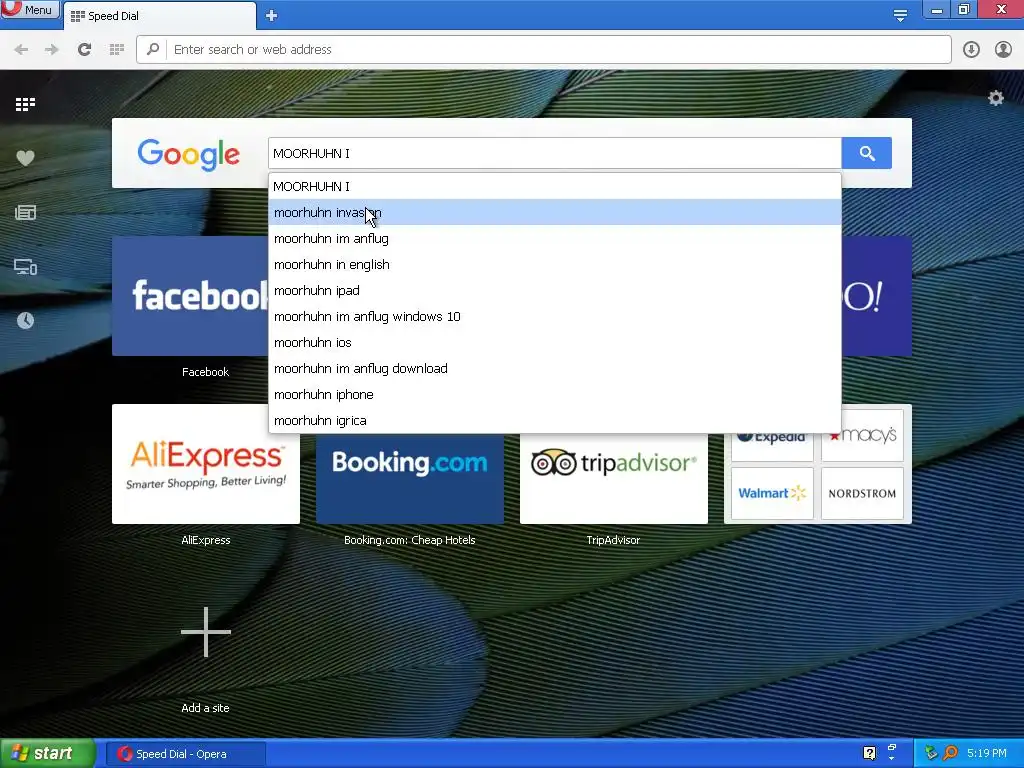Image resolution: width=1024 pixels, height=768 pixels.
Task: Open Bookmarks heart icon in sidebar
Action: tap(25, 158)
